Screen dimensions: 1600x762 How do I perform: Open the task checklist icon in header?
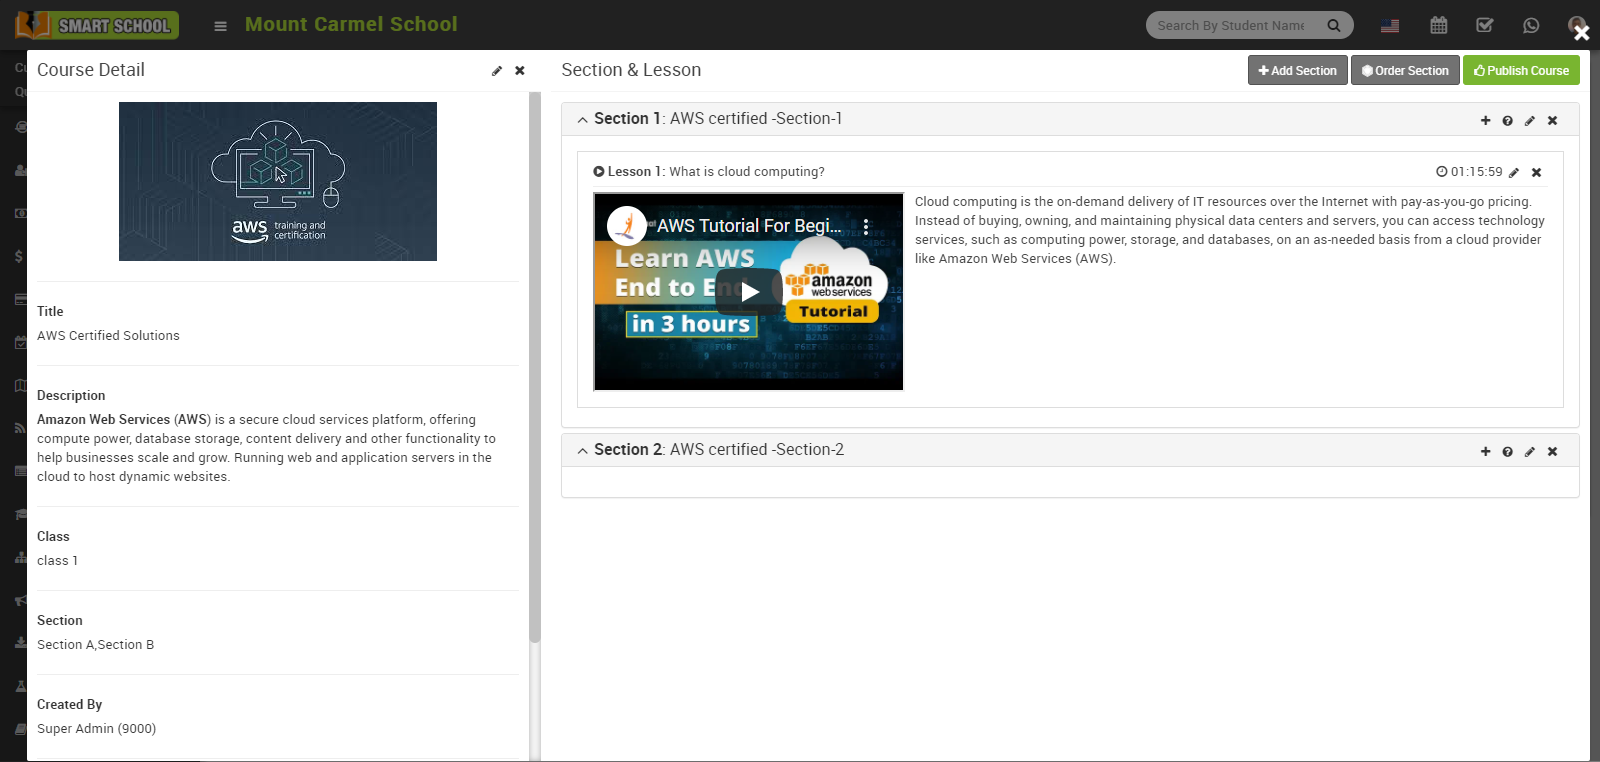pos(1484,26)
